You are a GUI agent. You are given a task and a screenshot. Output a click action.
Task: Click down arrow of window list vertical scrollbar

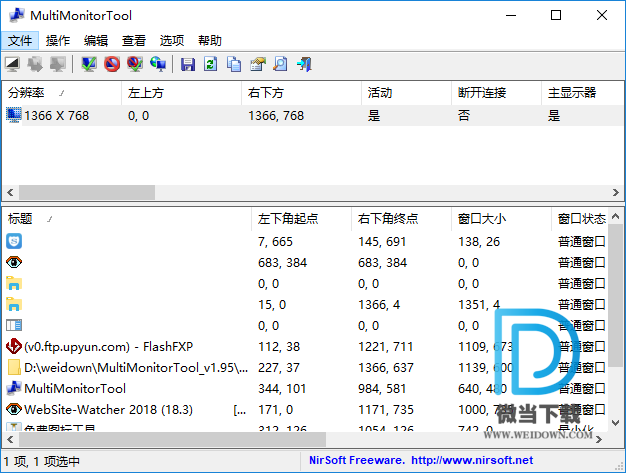point(615,422)
